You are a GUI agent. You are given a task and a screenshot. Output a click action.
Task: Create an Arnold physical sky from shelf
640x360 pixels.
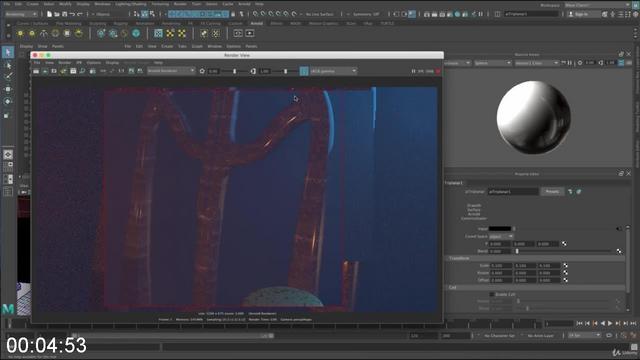(x=78, y=33)
